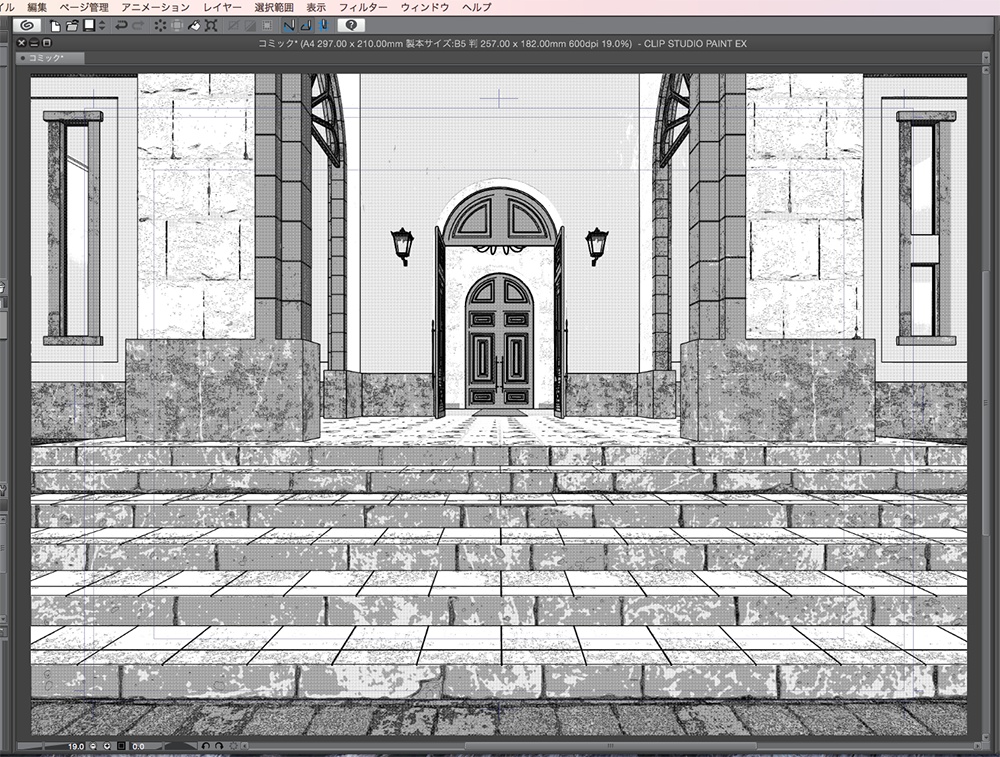Open the ページ管理 menu
This screenshot has width=1000, height=757.
(84, 8)
